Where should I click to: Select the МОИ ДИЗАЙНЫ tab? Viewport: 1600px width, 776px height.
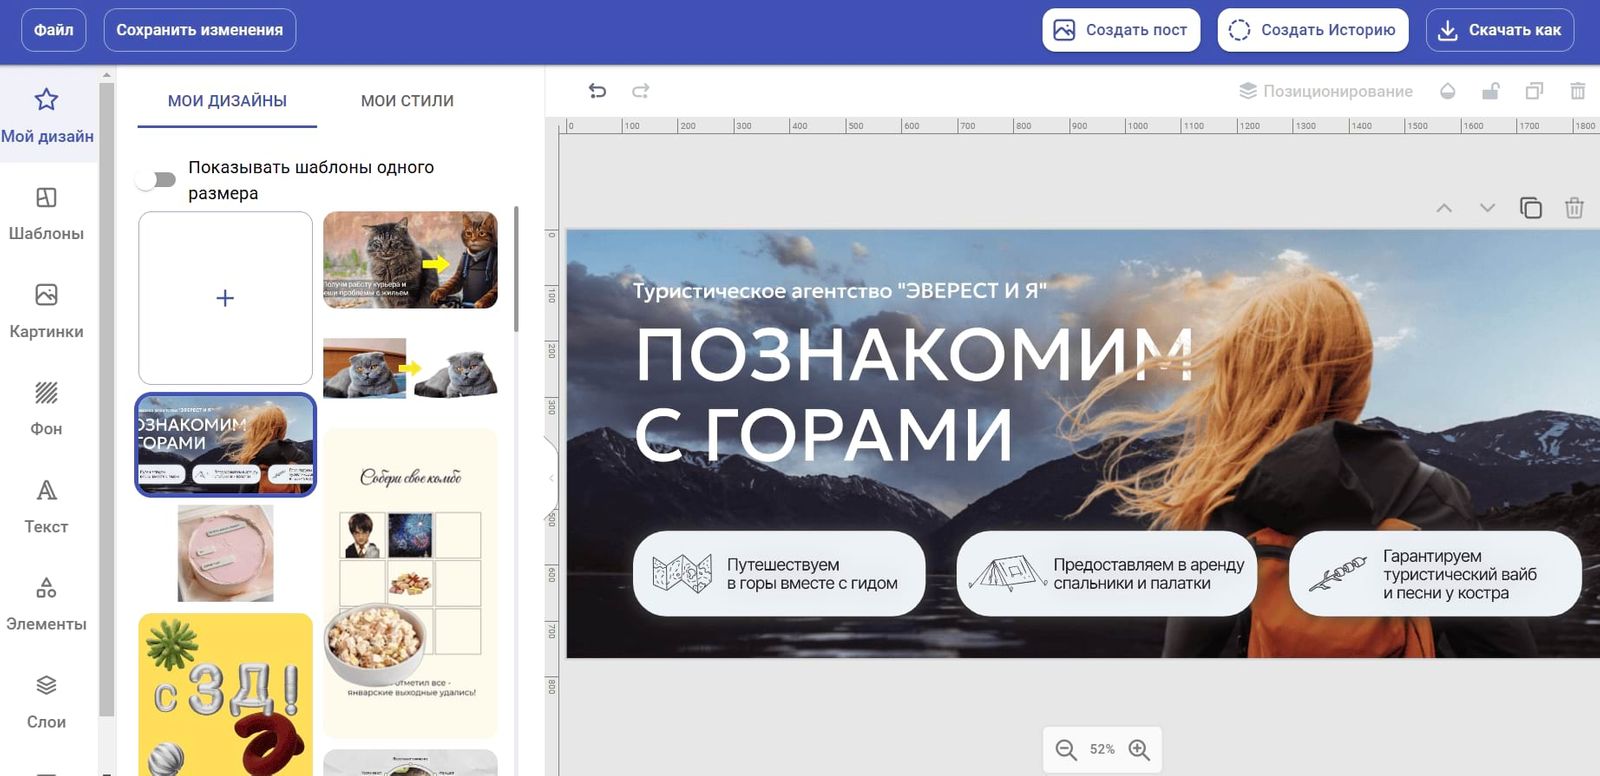coord(227,101)
